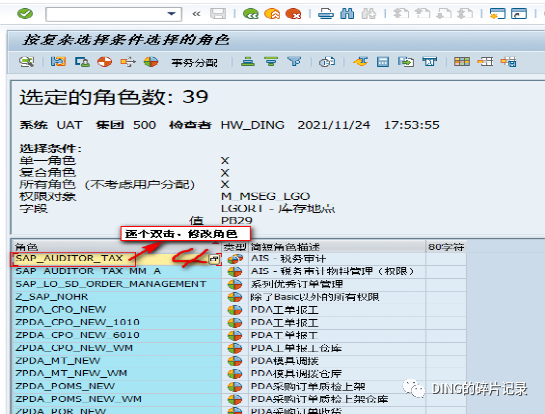Click the Last Page icon
Image resolution: width=545 pixels, height=414 pixels.
point(465,14)
